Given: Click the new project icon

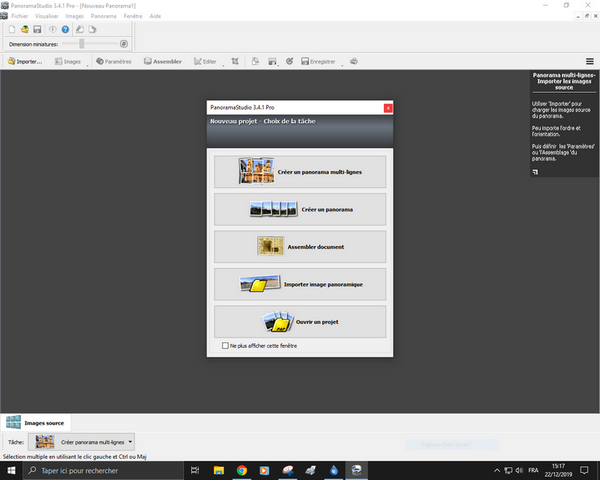Looking at the screenshot, I should pos(12,29).
